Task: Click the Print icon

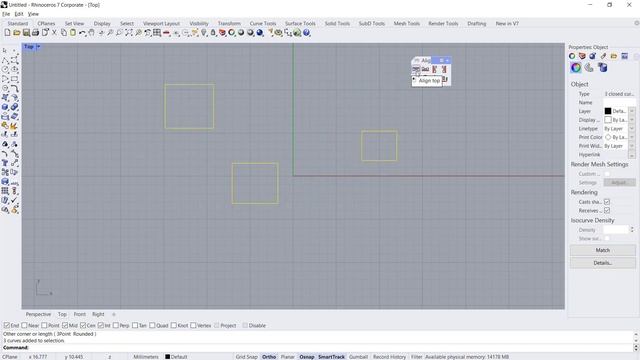Action: coord(36,33)
